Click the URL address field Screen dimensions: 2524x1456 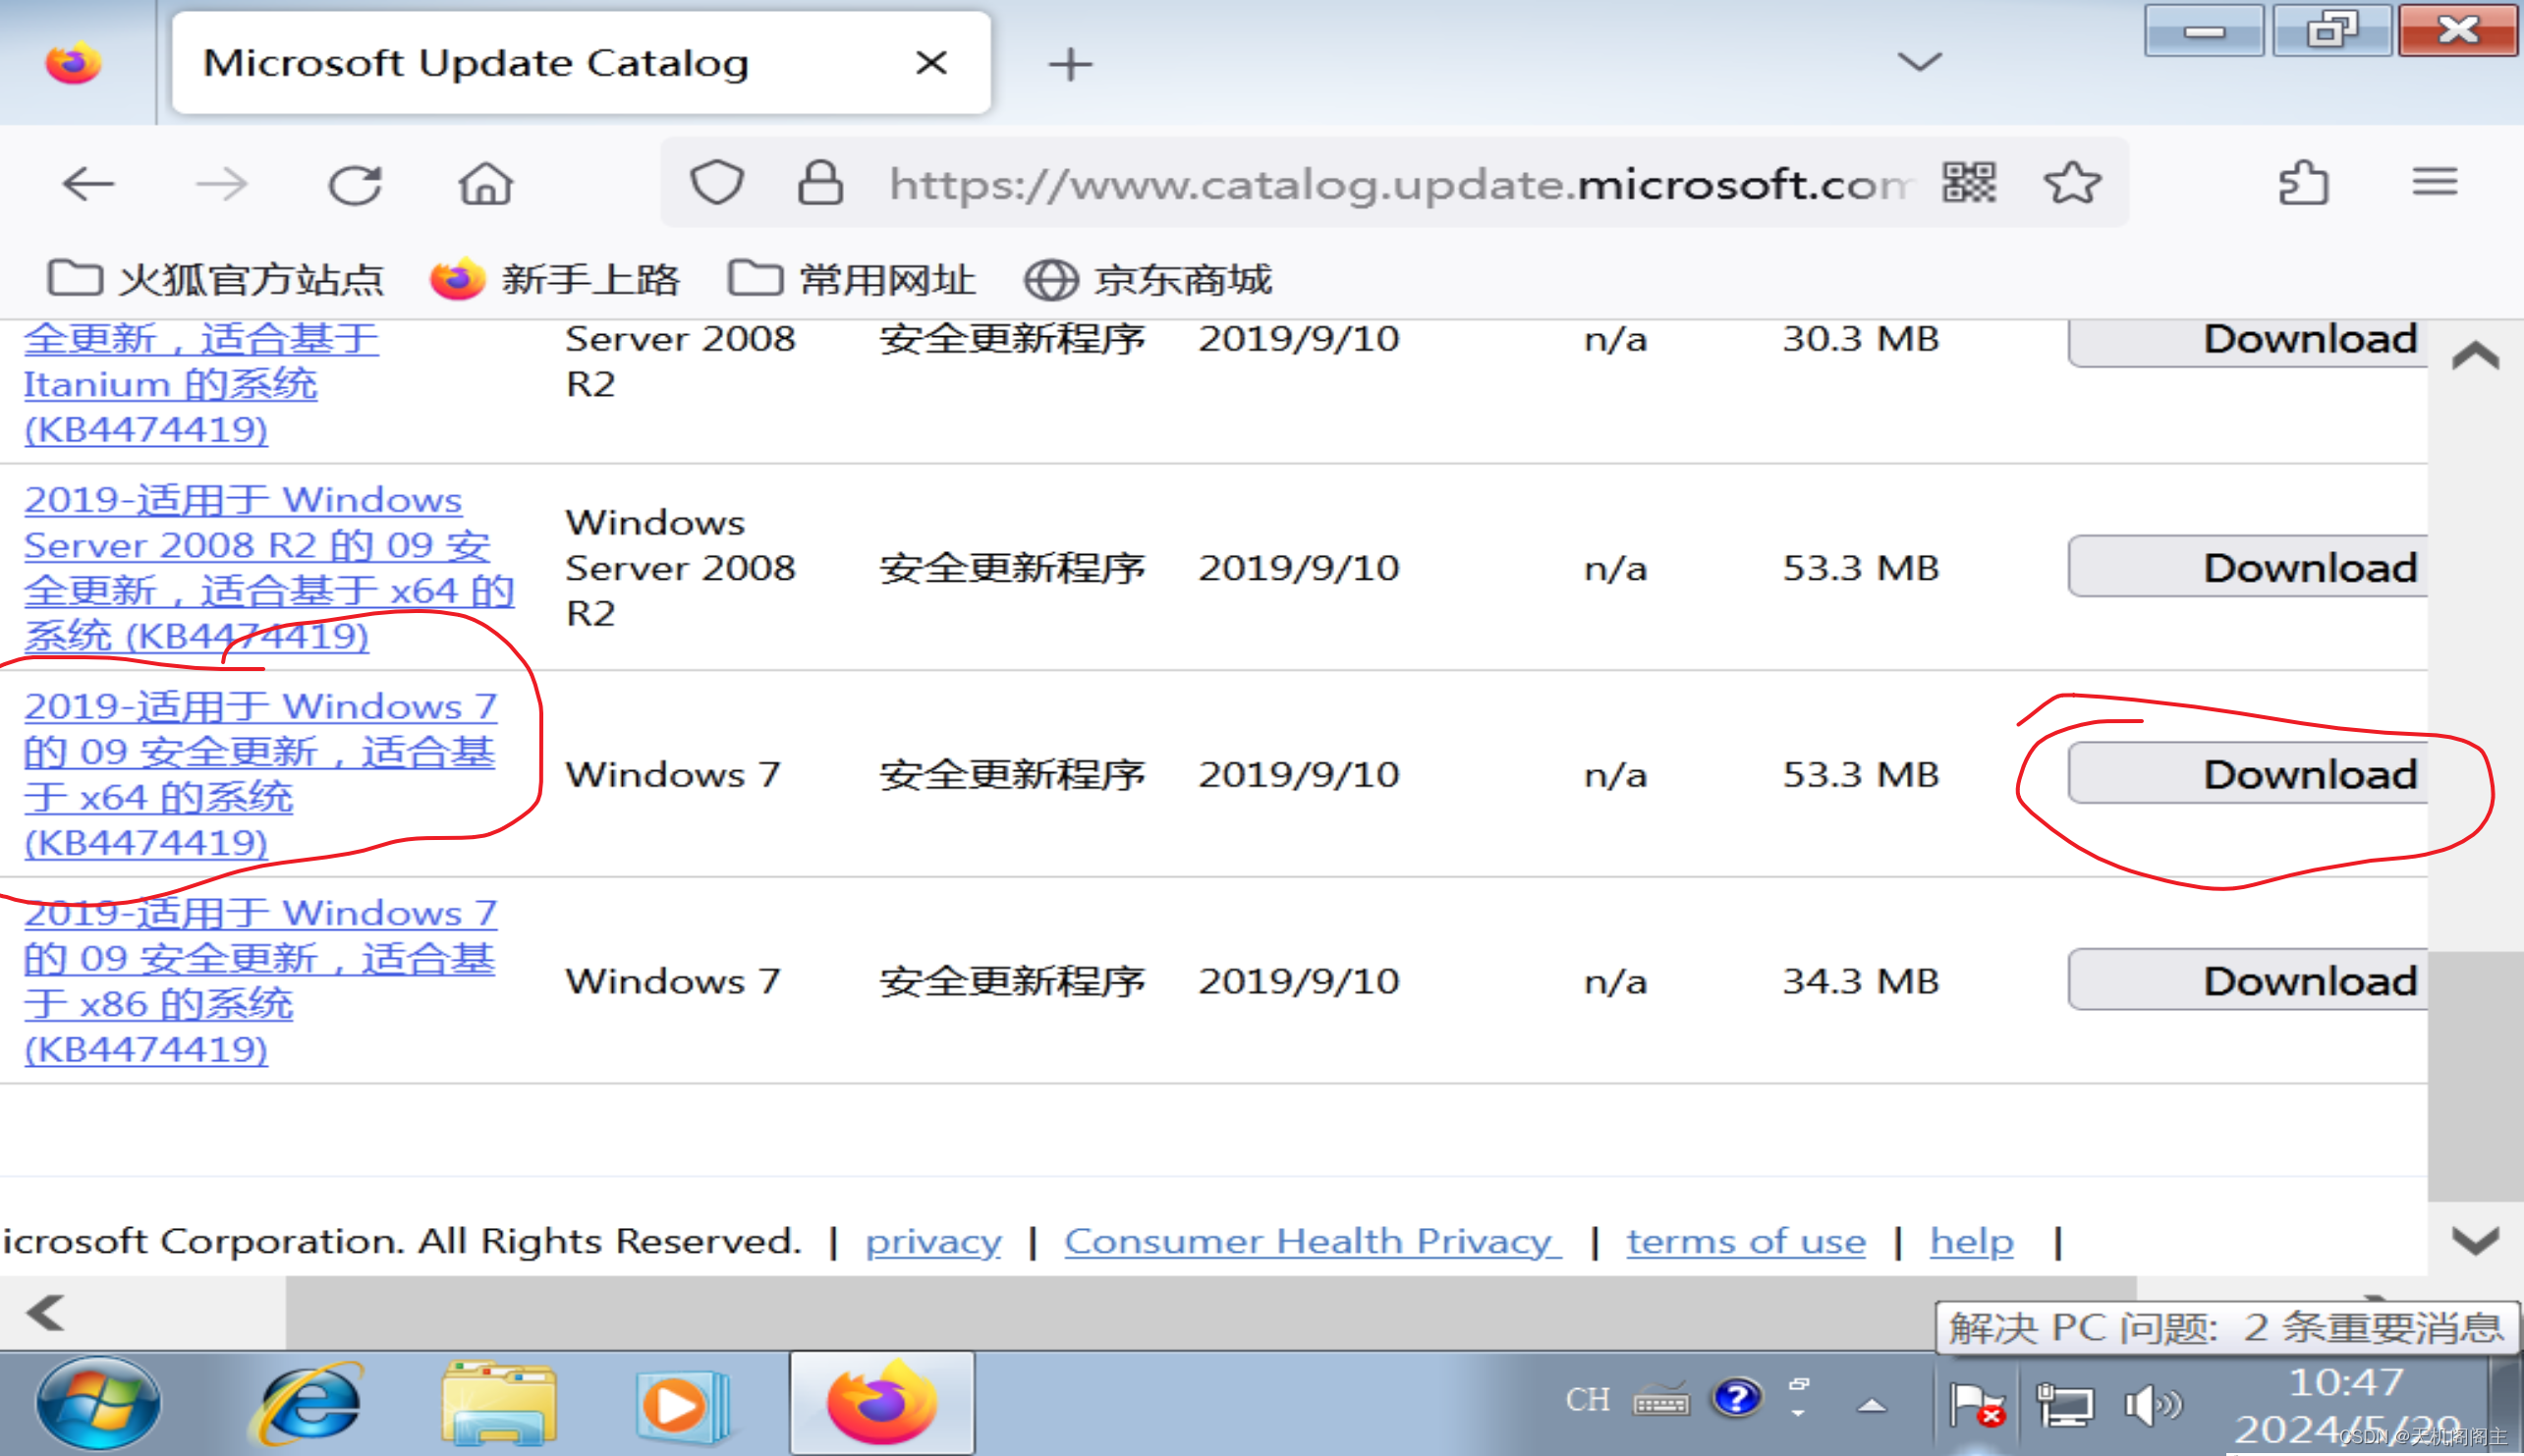click(1400, 184)
